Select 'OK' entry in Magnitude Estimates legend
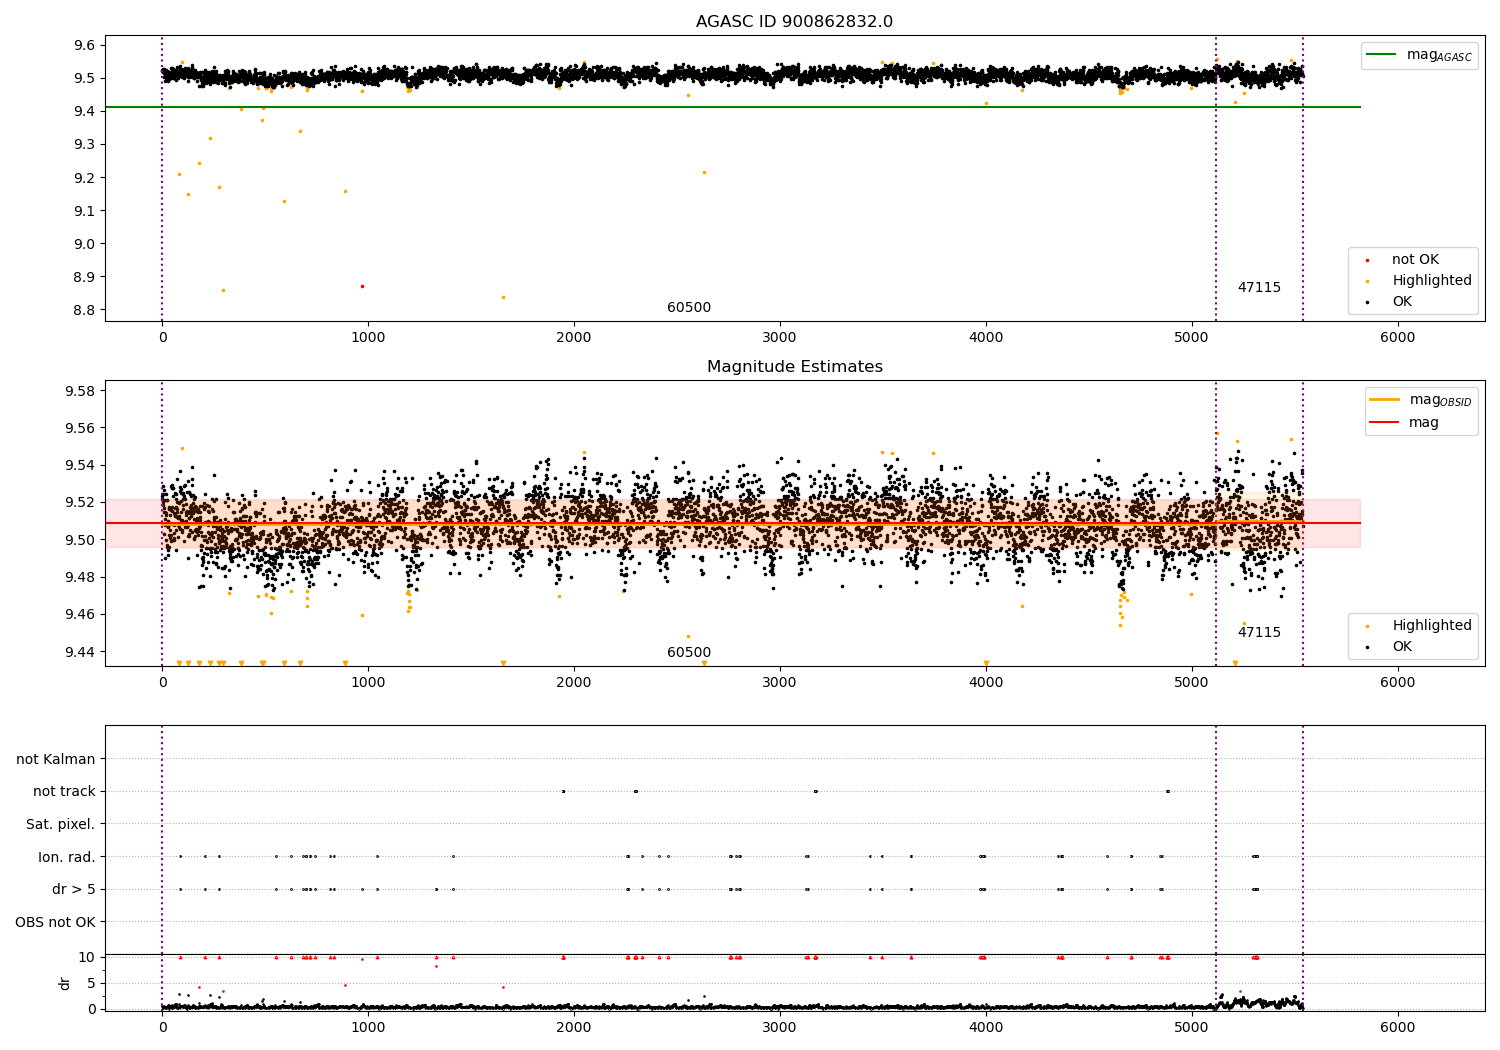The image size is (1500, 1050). click(1402, 646)
